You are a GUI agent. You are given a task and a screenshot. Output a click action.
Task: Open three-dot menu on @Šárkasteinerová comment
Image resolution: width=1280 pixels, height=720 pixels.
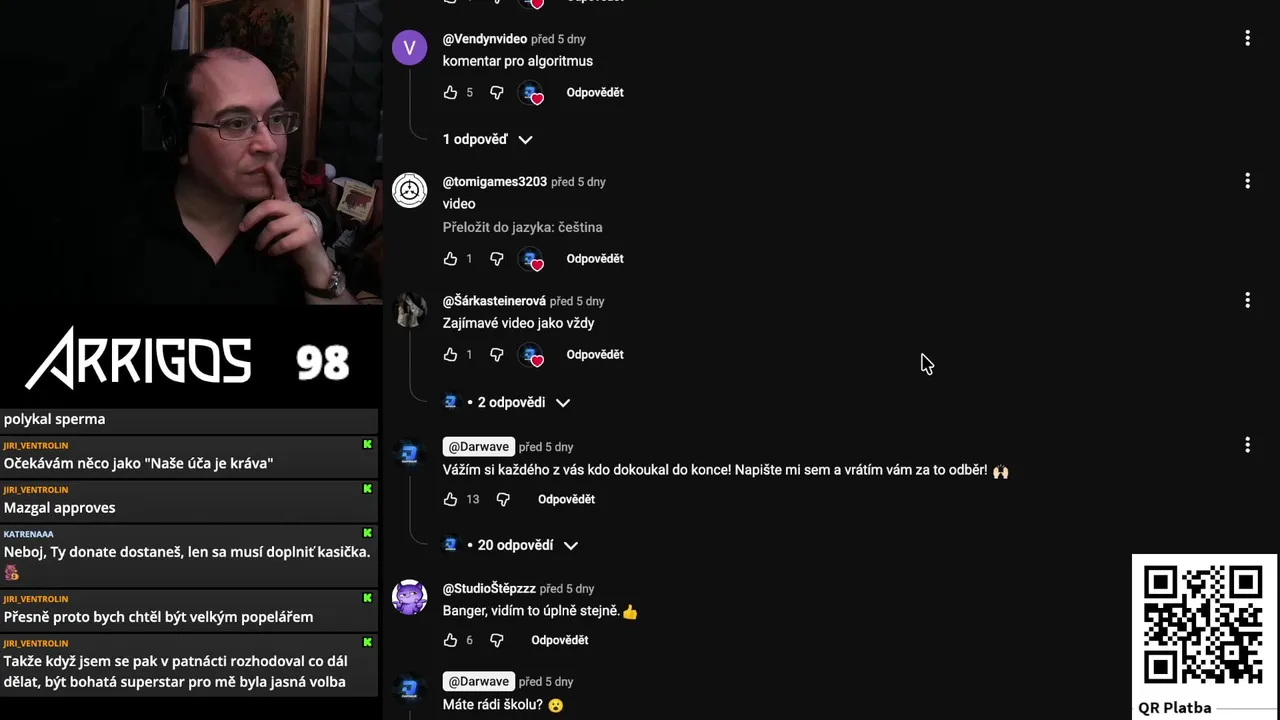pos(1247,300)
